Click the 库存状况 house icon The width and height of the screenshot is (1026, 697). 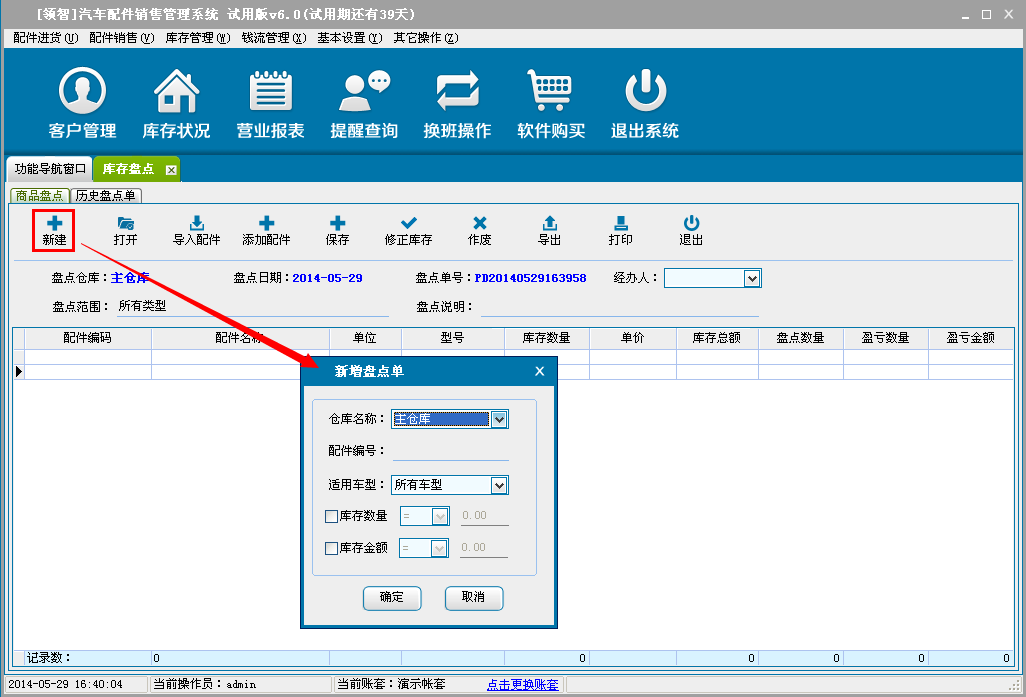(x=176, y=92)
